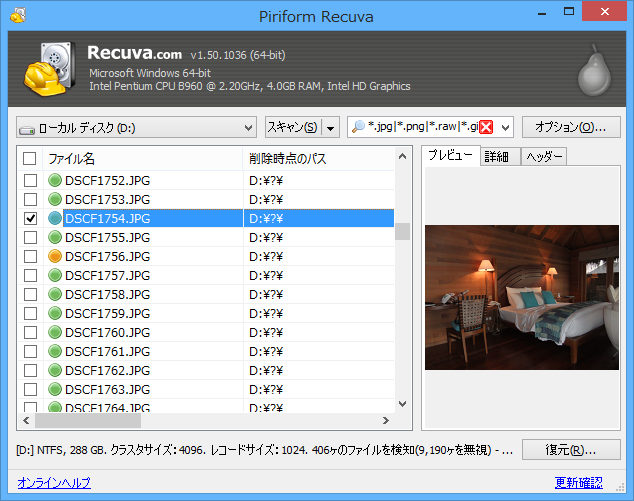Expand the スキャン button dropdown arrow
Viewport: 634px width, 501px height.
(x=331, y=128)
